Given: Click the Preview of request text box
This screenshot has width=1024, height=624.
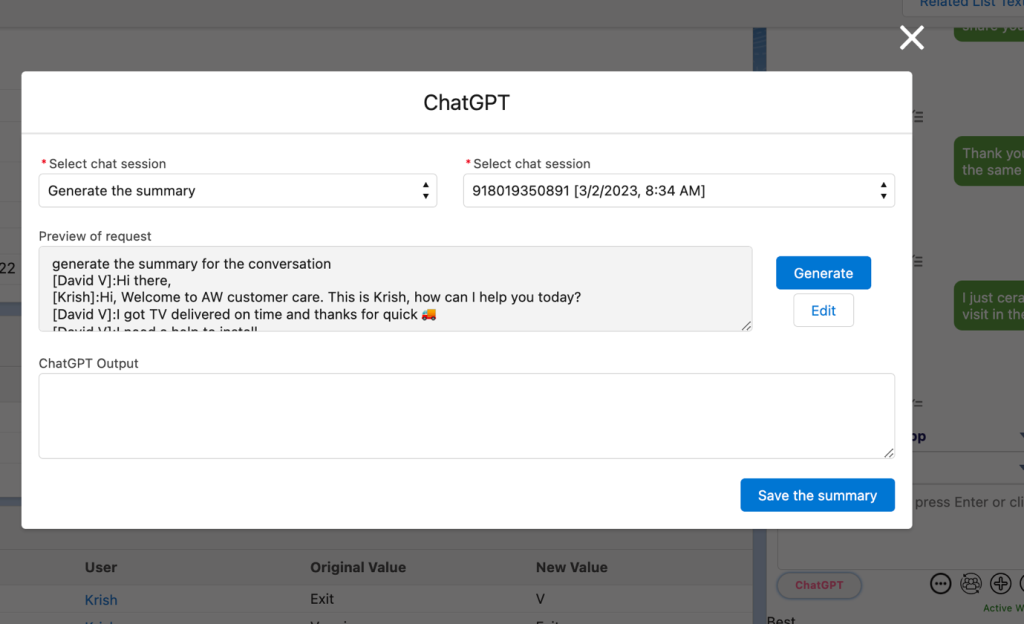Looking at the screenshot, I should tap(395, 289).
